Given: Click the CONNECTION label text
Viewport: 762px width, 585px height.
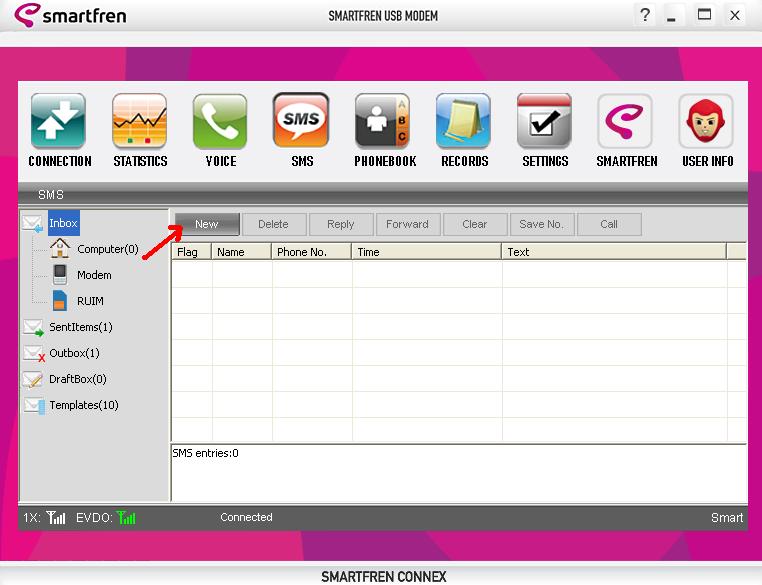Looking at the screenshot, I should (60, 161).
